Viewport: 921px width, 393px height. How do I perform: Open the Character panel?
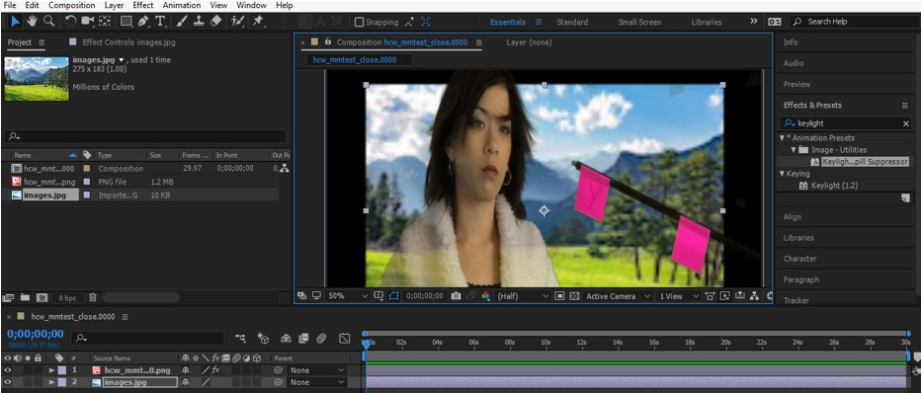[x=800, y=258]
